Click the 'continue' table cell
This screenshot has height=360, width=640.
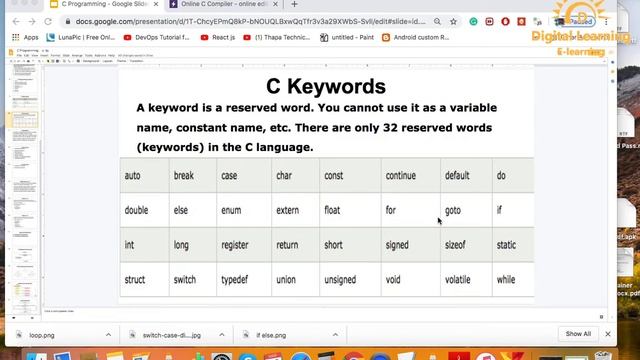click(411, 176)
